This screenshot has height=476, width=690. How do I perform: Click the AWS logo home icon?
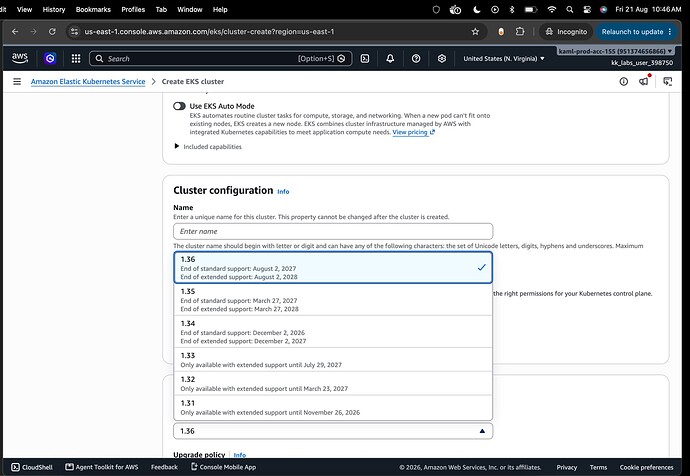pyautogui.click(x=20, y=58)
